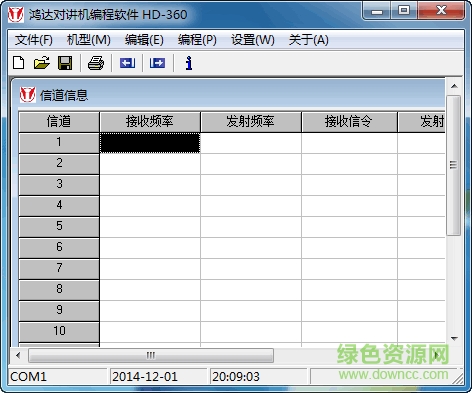Select channel row header 9
This screenshot has width=472, height=393.
tap(59, 311)
